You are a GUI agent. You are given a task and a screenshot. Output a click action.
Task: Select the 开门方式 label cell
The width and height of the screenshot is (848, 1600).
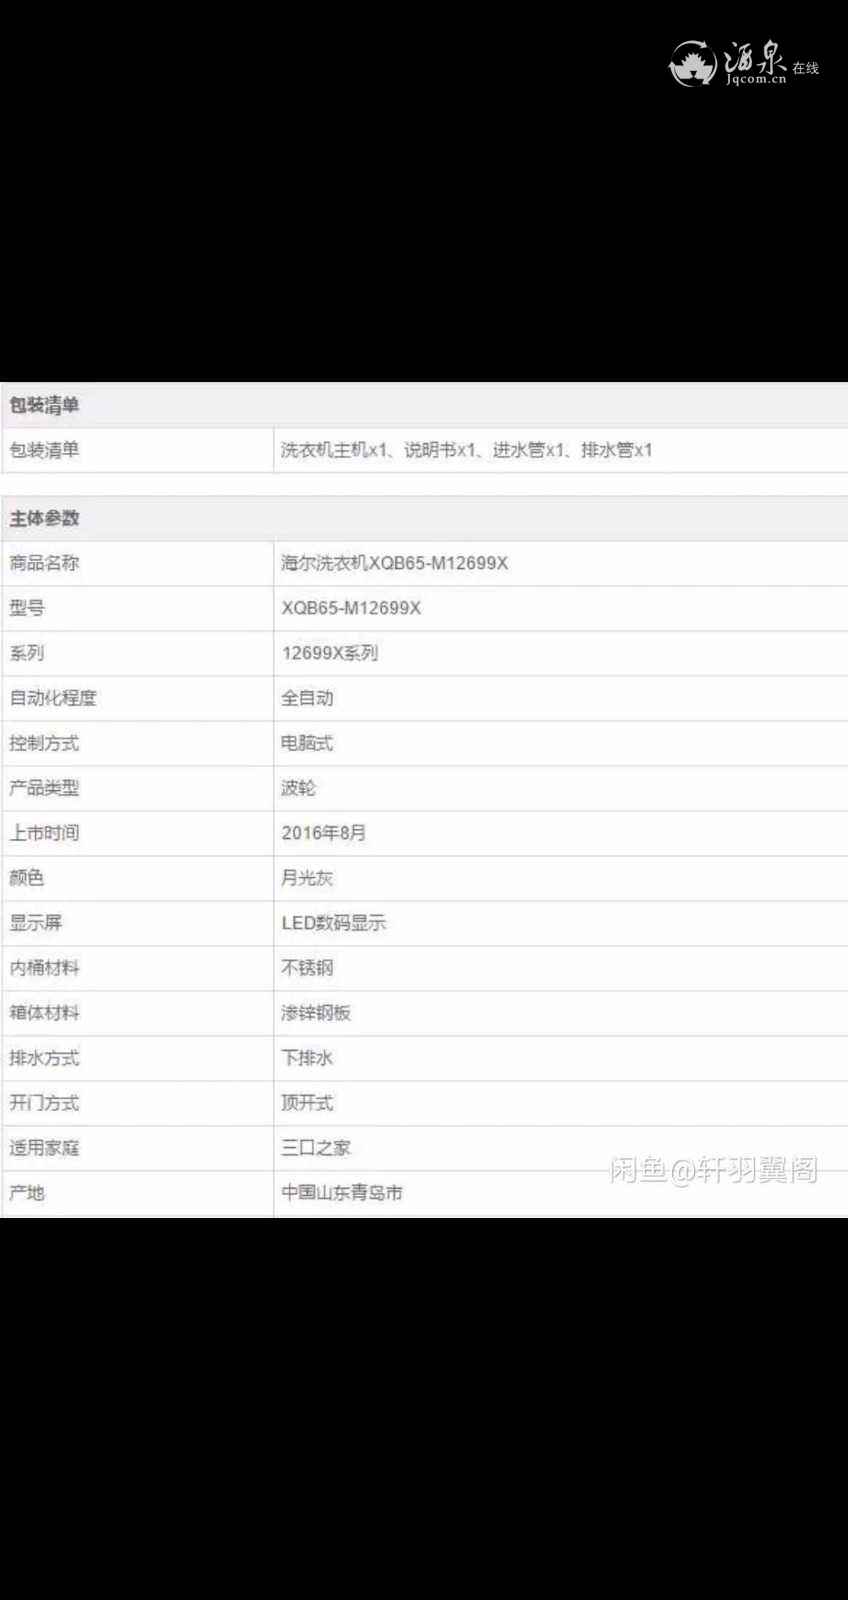click(138, 1103)
